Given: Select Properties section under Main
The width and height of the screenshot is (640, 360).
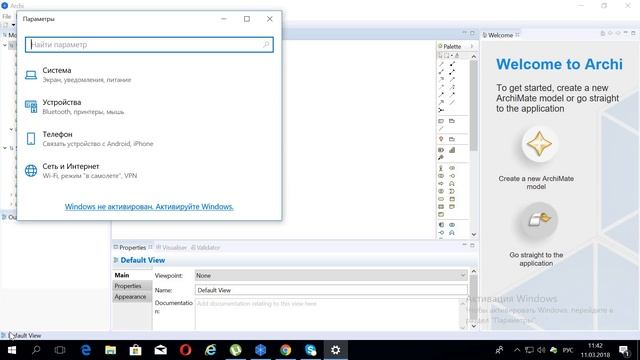Looking at the screenshot, I should [x=132, y=286].
